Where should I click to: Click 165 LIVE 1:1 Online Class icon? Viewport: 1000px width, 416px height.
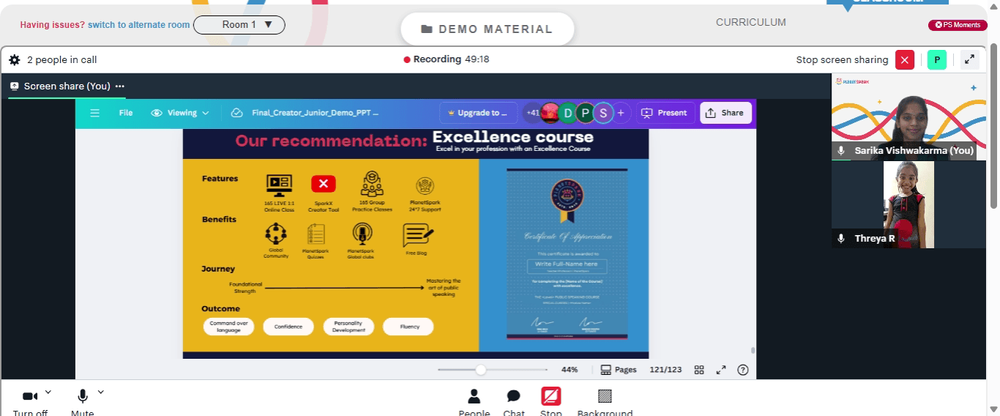coord(279,184)
